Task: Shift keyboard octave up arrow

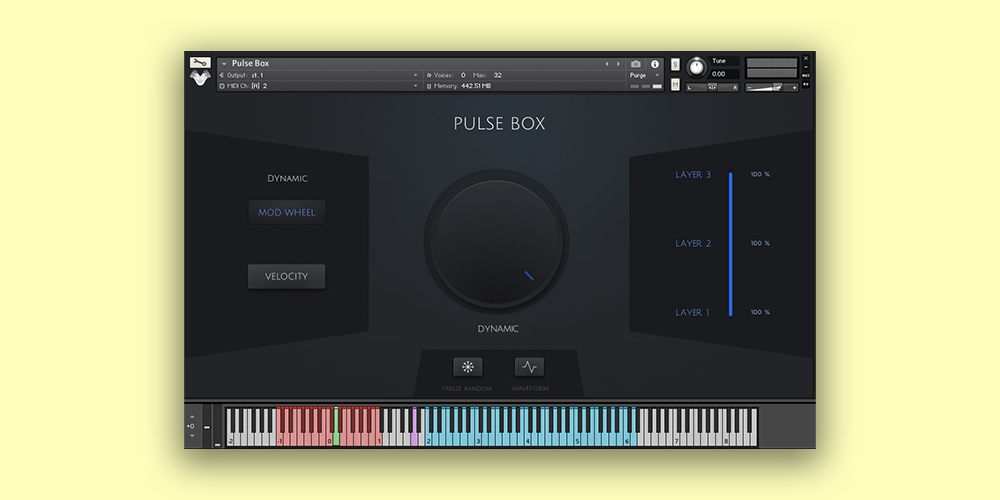Action: (x=191, y=416)
